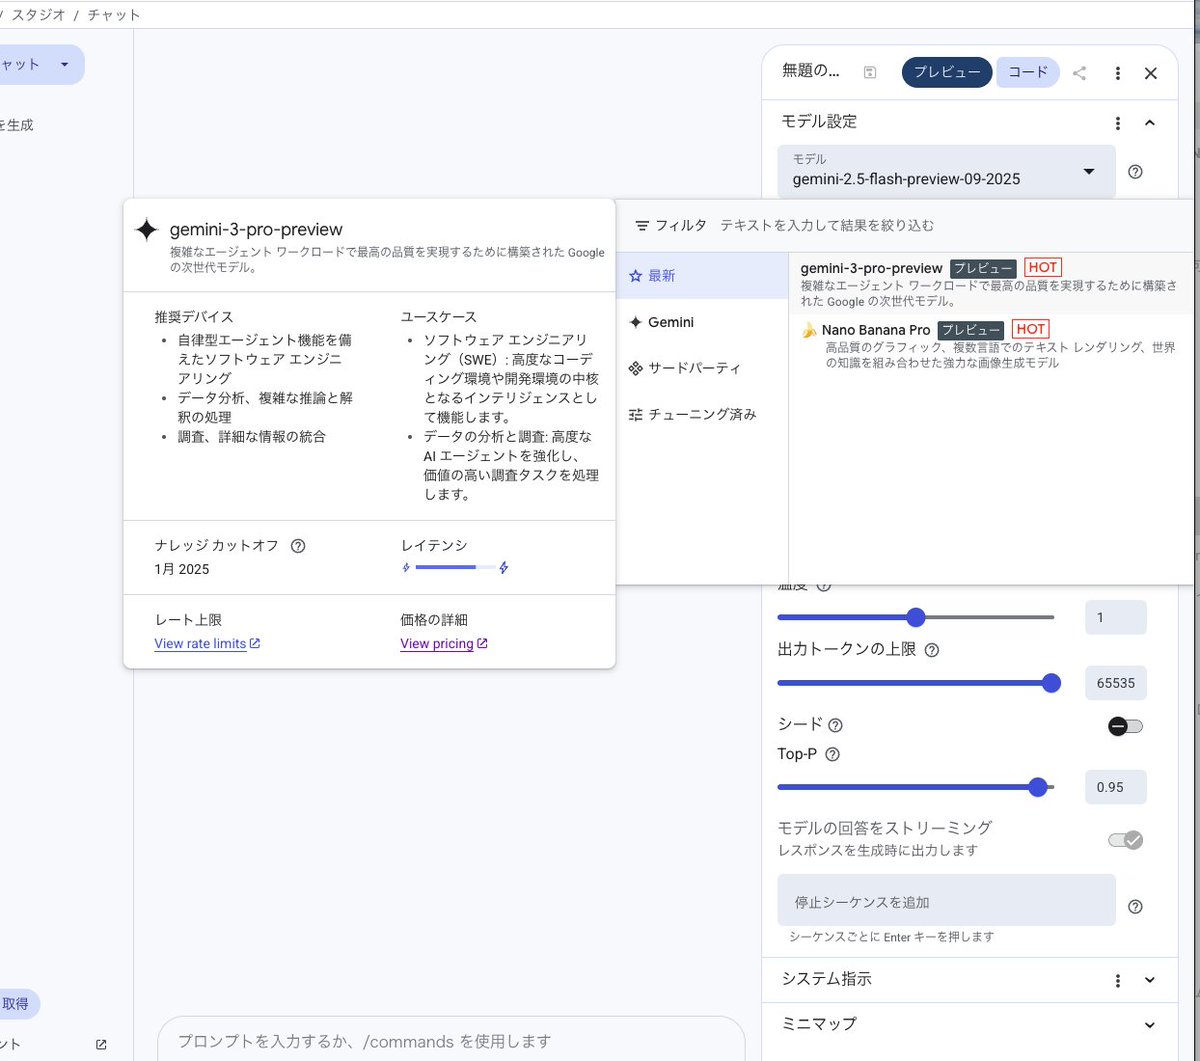Click the プレビュー preview button
Screen dimensions: 1200x1061
(x=947, y=72)
